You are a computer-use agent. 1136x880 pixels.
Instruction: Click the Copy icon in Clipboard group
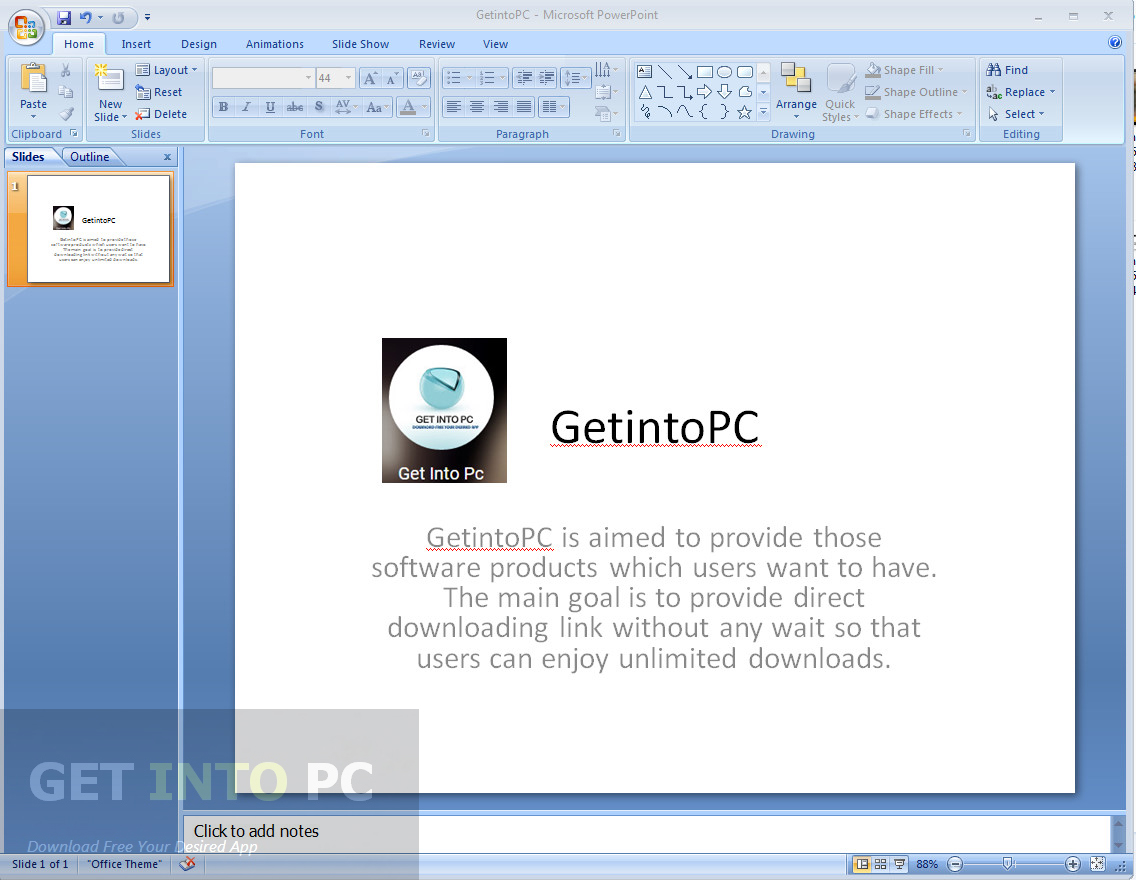click(x=66, y=92)
